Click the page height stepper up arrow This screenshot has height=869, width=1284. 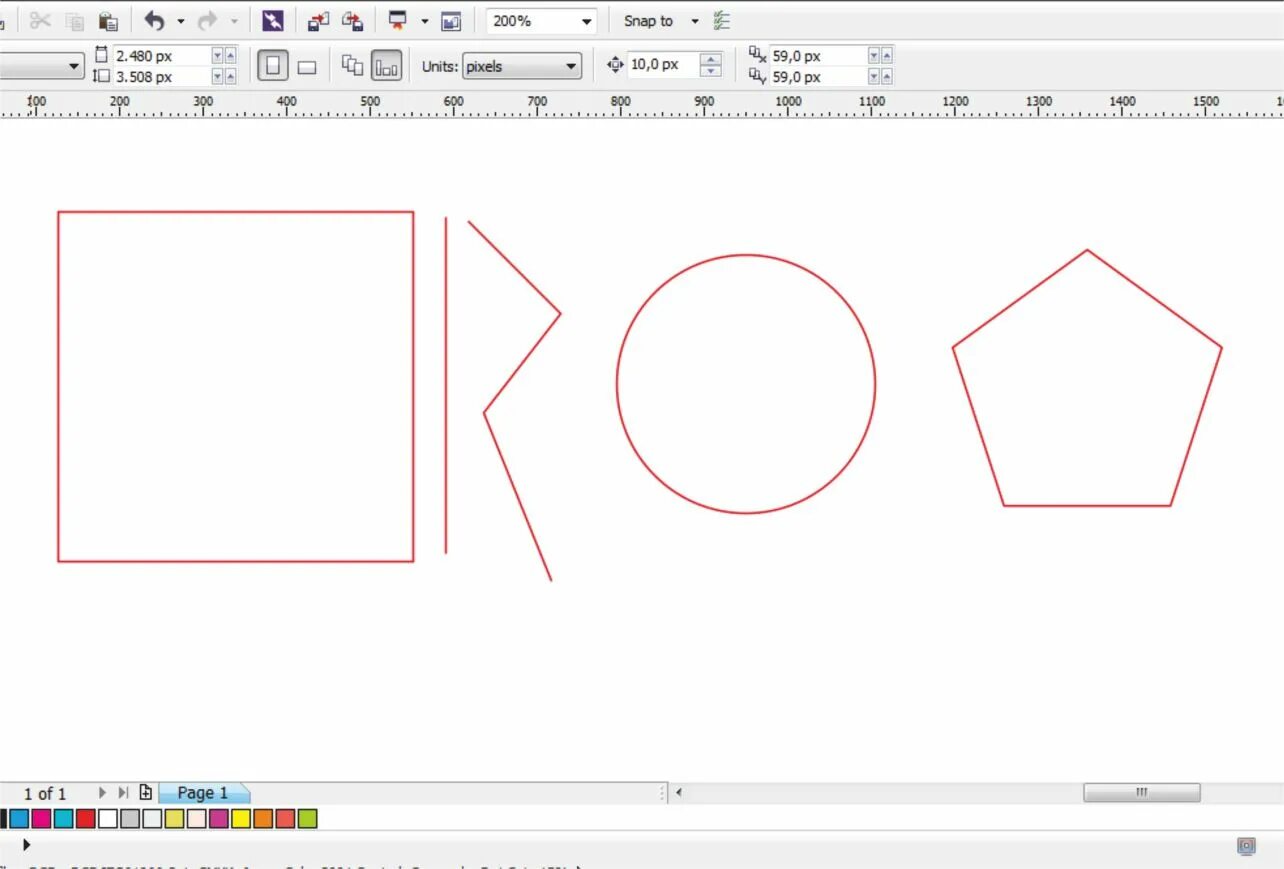pos(231,77)
